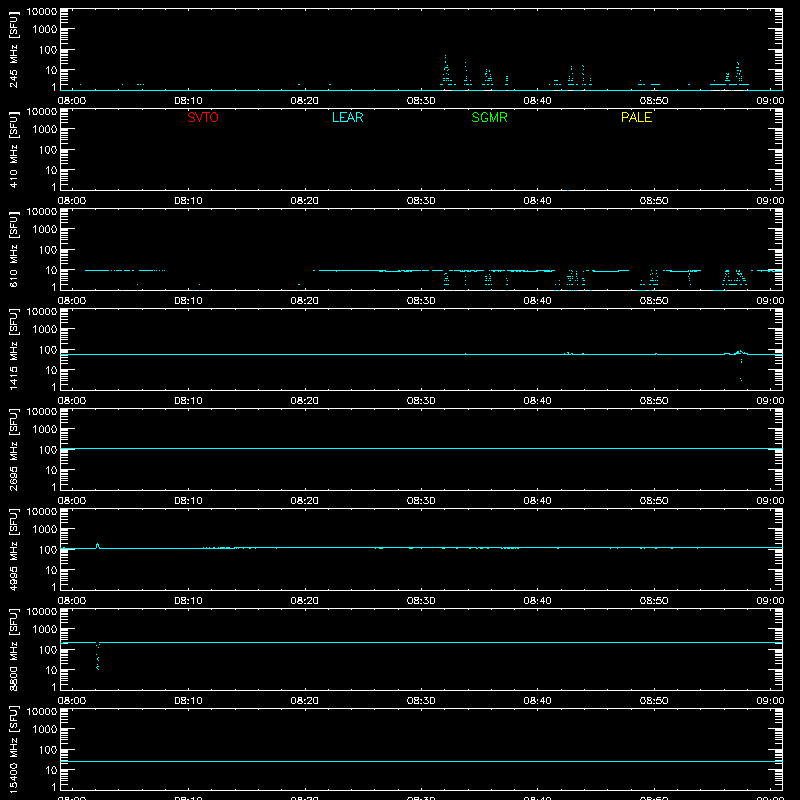Select the 610 MHz [SFU] axis label
This screenshot has height=800, width=800.
13,250
